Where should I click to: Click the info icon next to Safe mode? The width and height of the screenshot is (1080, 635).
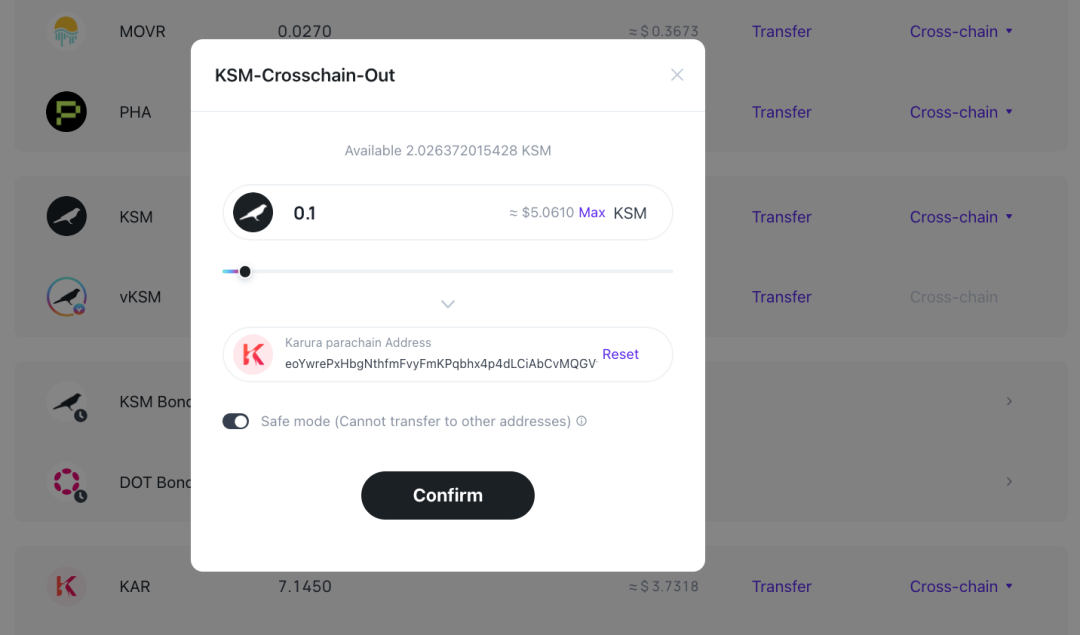581,421
